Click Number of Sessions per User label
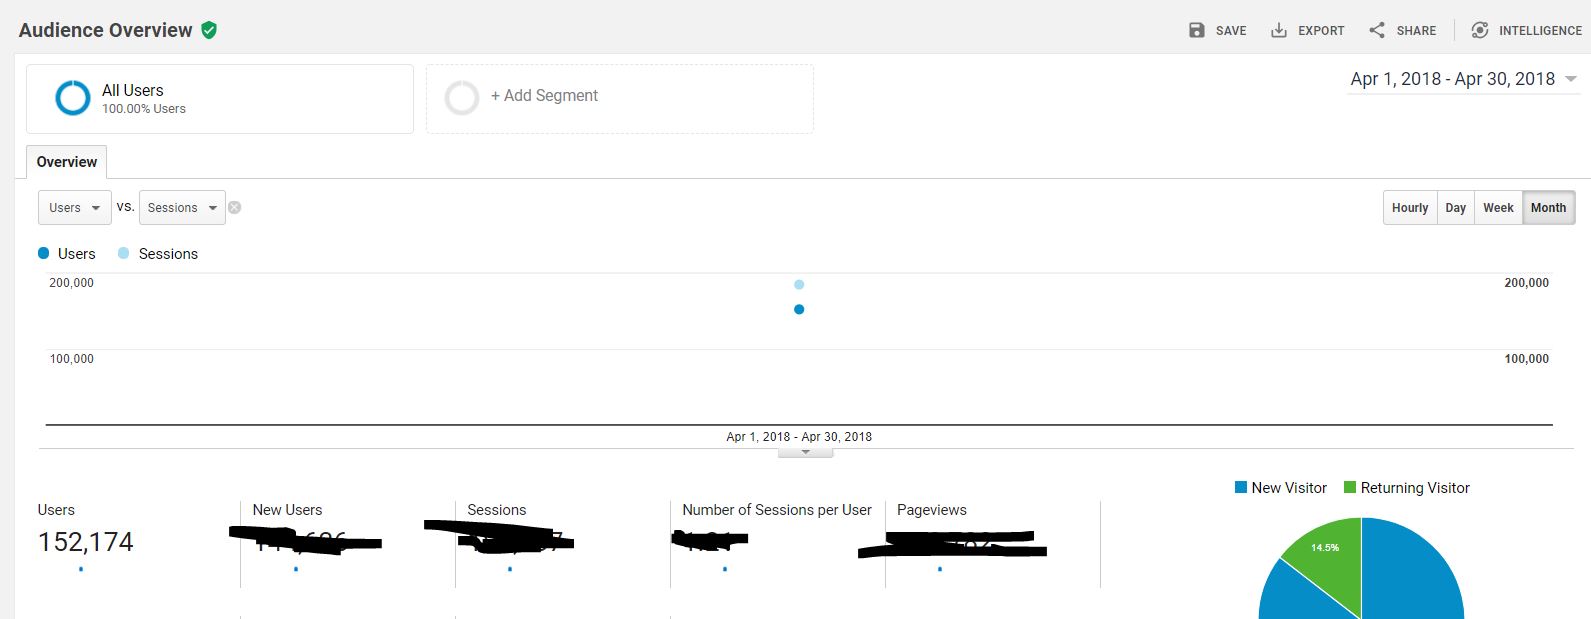This screenshot has height=619, width=1591. point(777,510)
